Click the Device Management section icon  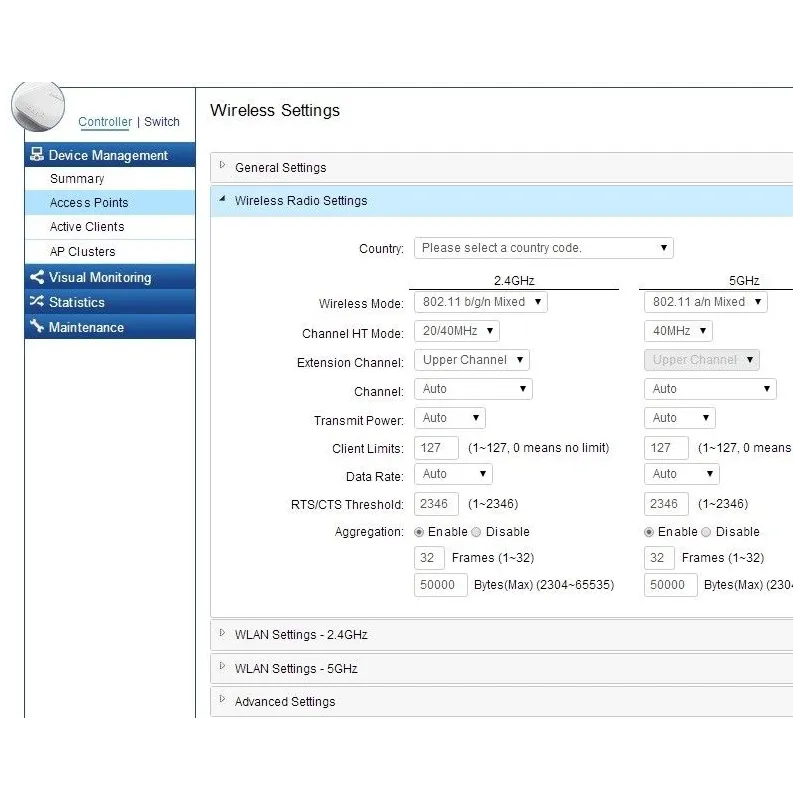coord(37,155)
